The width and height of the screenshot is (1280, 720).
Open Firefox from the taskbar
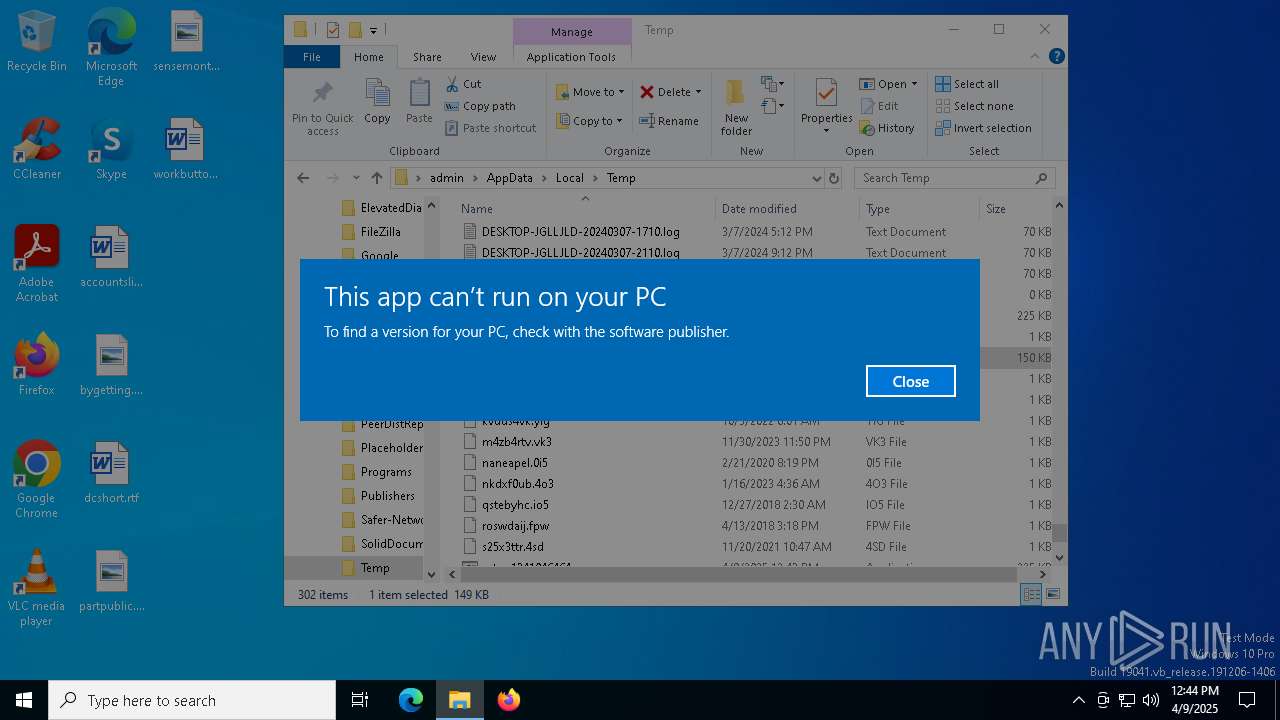(508, 700)
